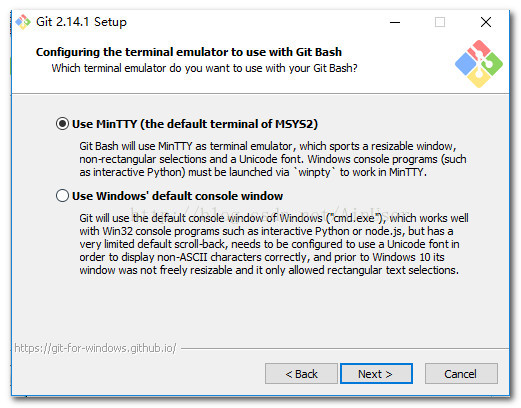Click the greyed-out maximize button

pos(440,22)
